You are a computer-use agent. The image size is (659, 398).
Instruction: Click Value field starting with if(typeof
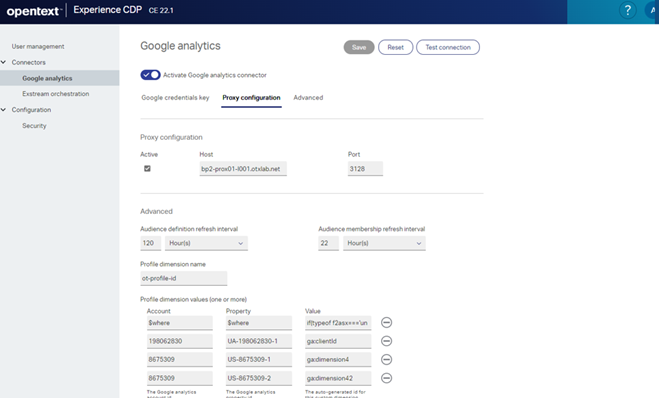[338, 323]
